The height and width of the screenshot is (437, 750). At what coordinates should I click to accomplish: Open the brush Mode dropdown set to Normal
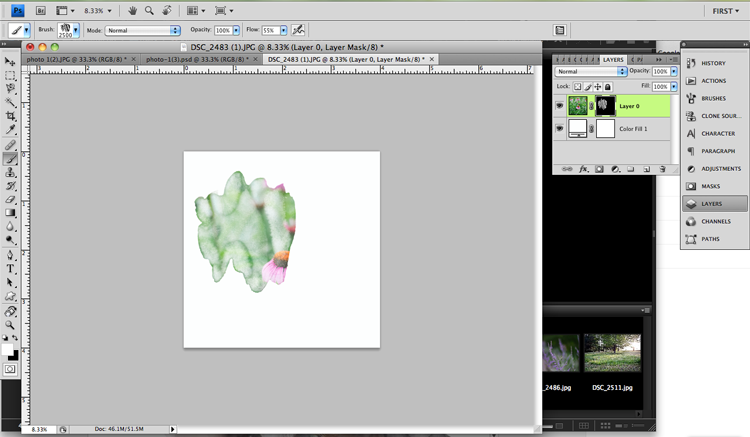tap(143, 31)
